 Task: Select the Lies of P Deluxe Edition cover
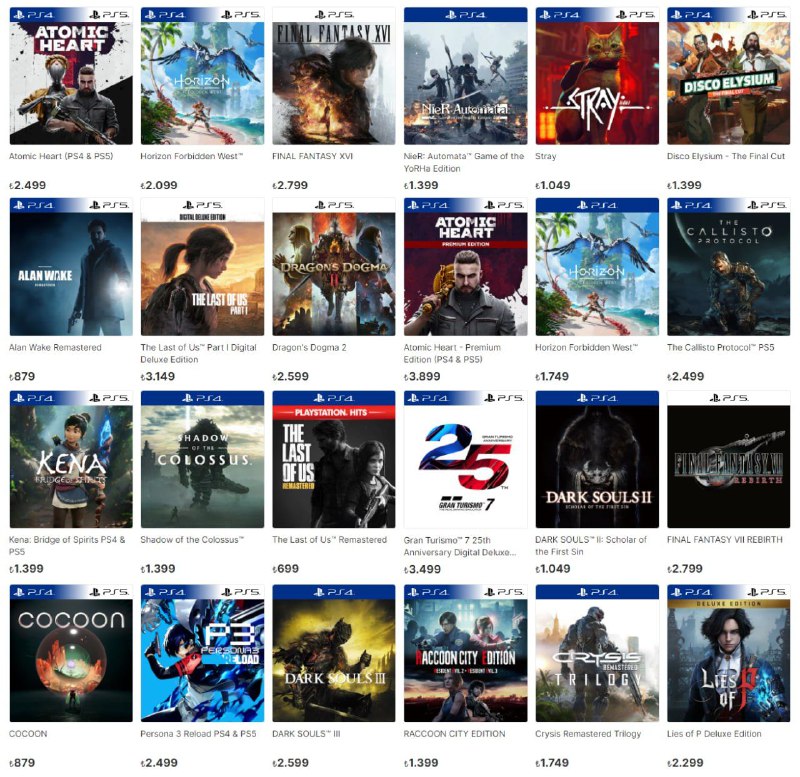[729, 653]
